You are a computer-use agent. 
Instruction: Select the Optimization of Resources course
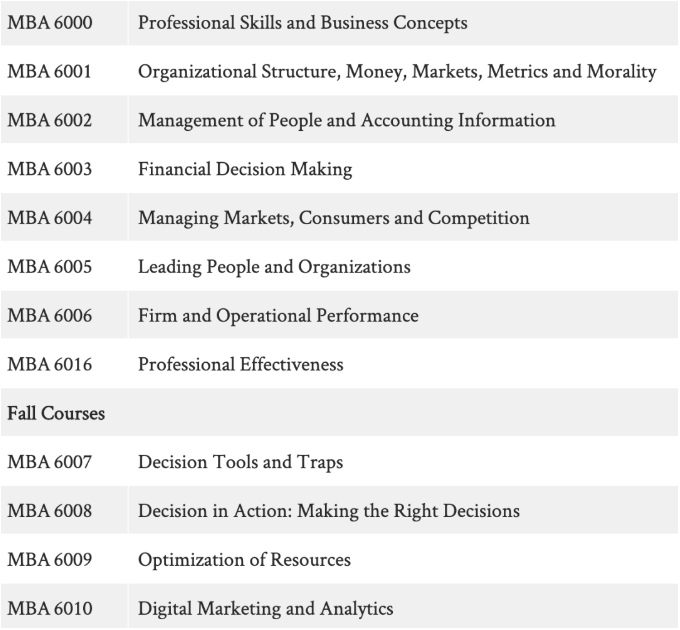tap(244, 559)
